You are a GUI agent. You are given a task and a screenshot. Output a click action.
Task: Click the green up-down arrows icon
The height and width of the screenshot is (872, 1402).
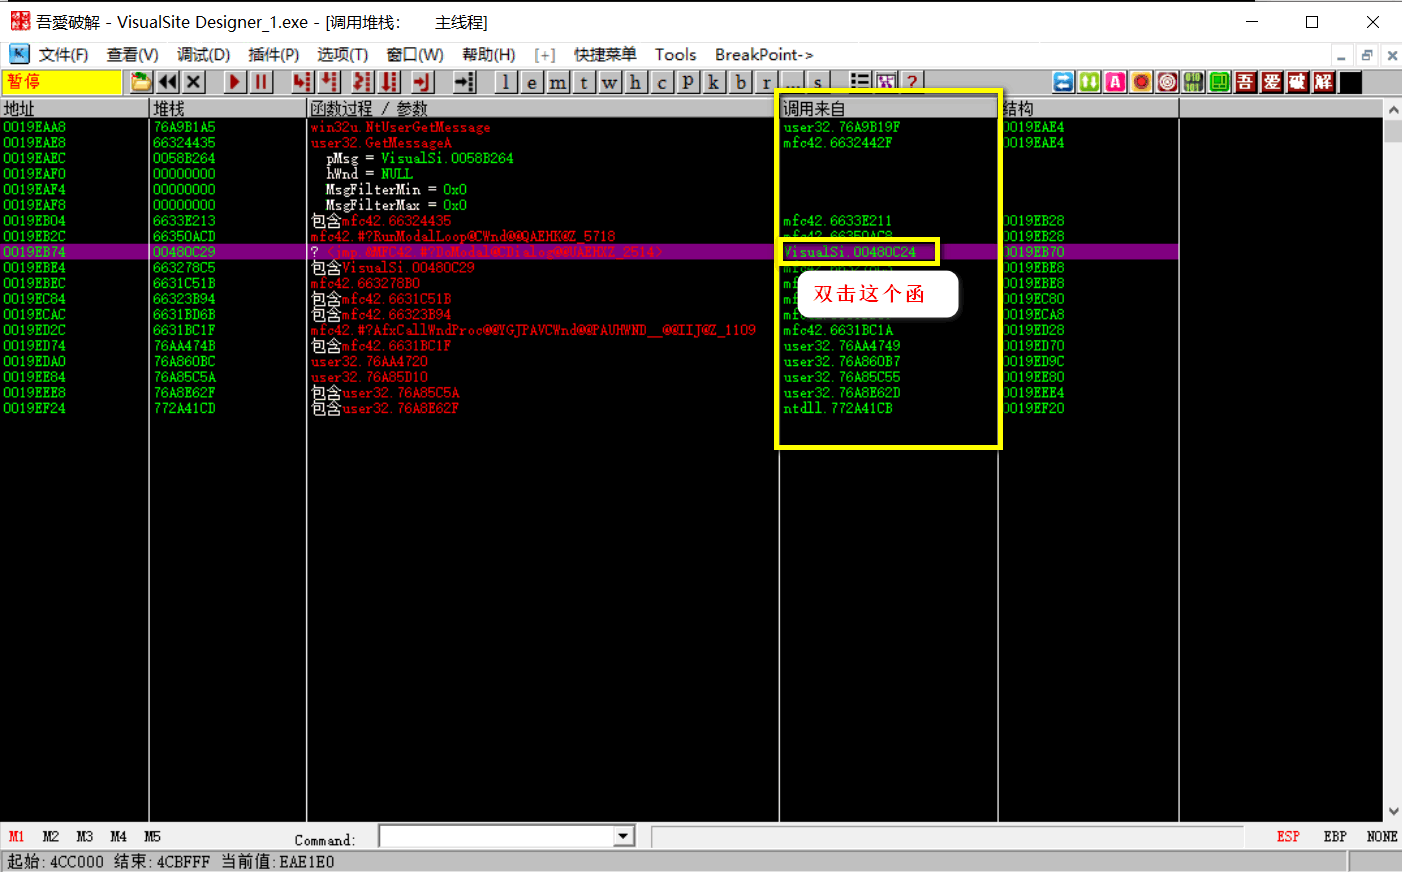click(1090, 82)
